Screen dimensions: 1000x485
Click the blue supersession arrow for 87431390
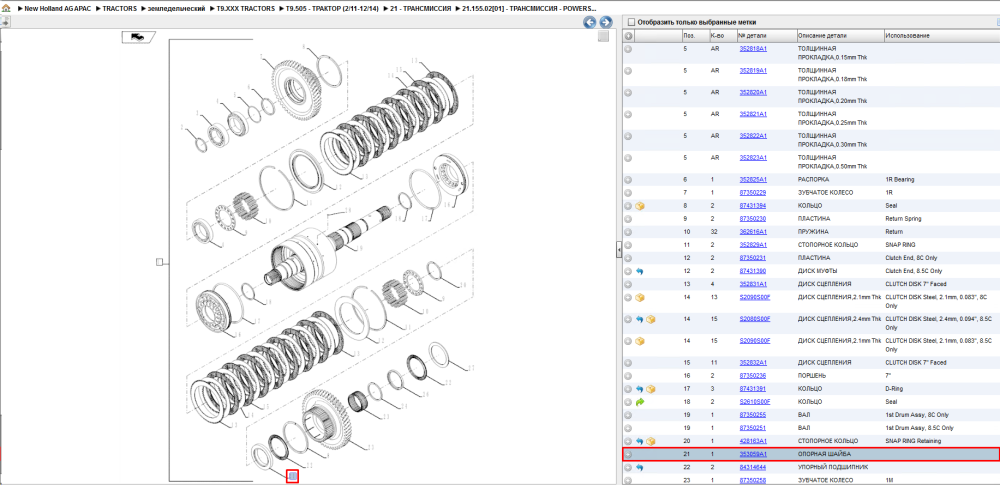[x=640, y=271]
